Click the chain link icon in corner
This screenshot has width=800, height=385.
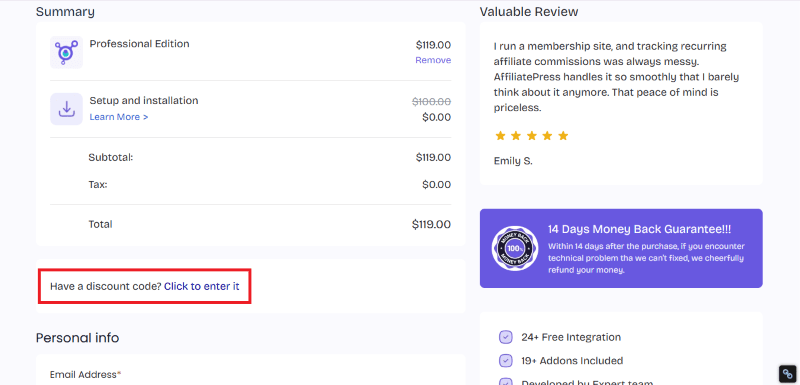788,374
